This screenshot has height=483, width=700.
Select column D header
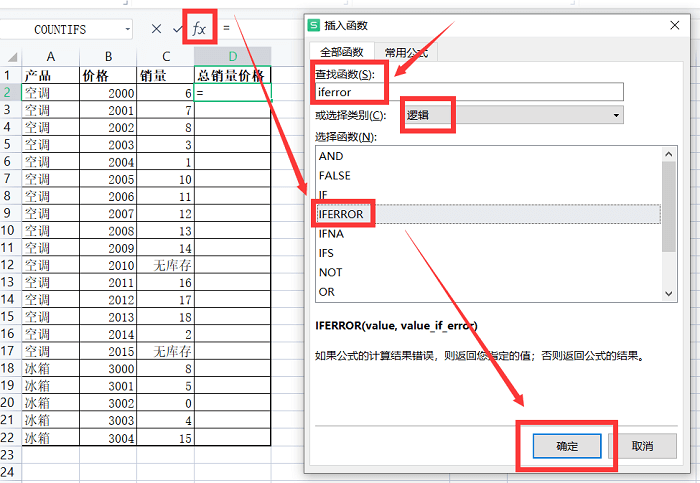[233, 57]
